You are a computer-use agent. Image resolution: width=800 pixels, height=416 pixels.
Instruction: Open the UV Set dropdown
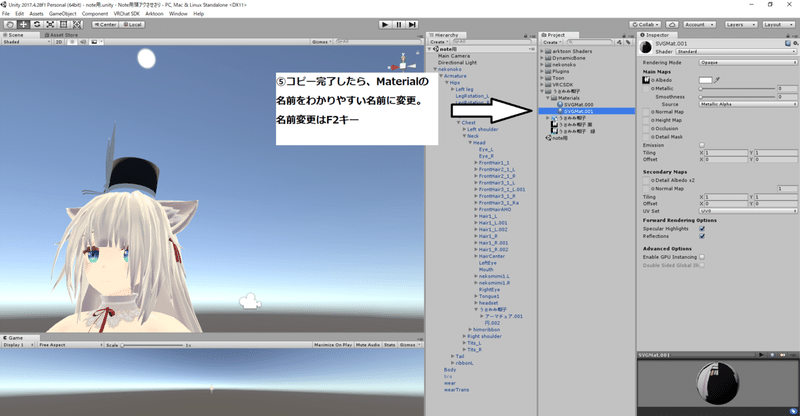click(x=748, y=211)
